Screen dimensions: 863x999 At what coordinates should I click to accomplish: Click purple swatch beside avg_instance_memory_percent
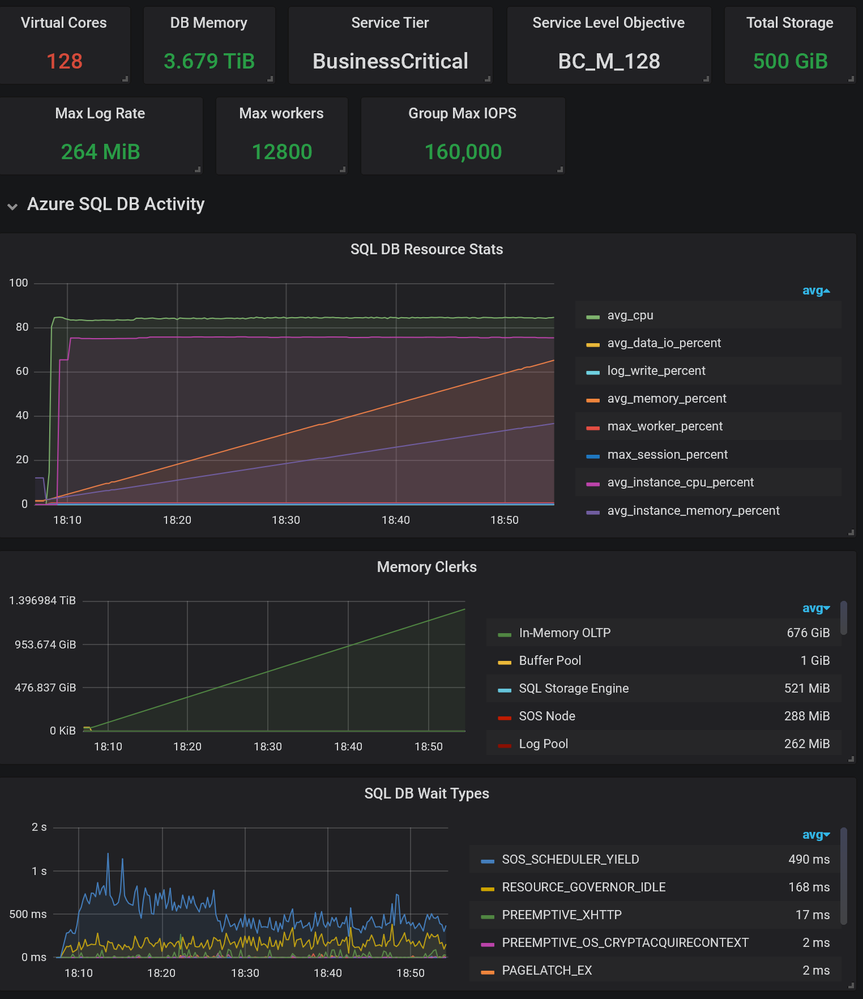(593, 512)
